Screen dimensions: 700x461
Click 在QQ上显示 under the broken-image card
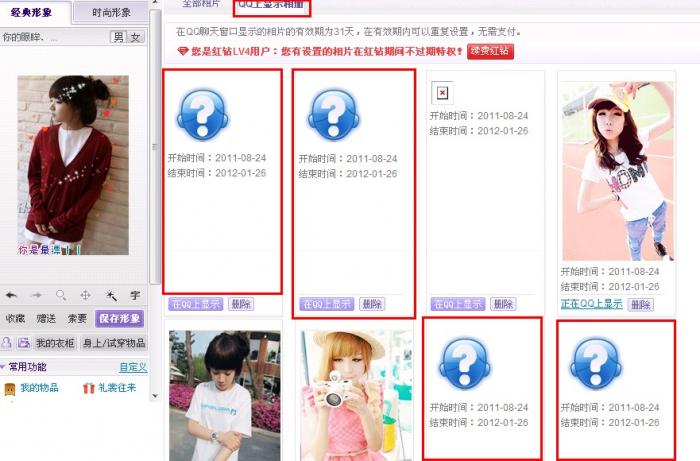click(x=458, y=304)
